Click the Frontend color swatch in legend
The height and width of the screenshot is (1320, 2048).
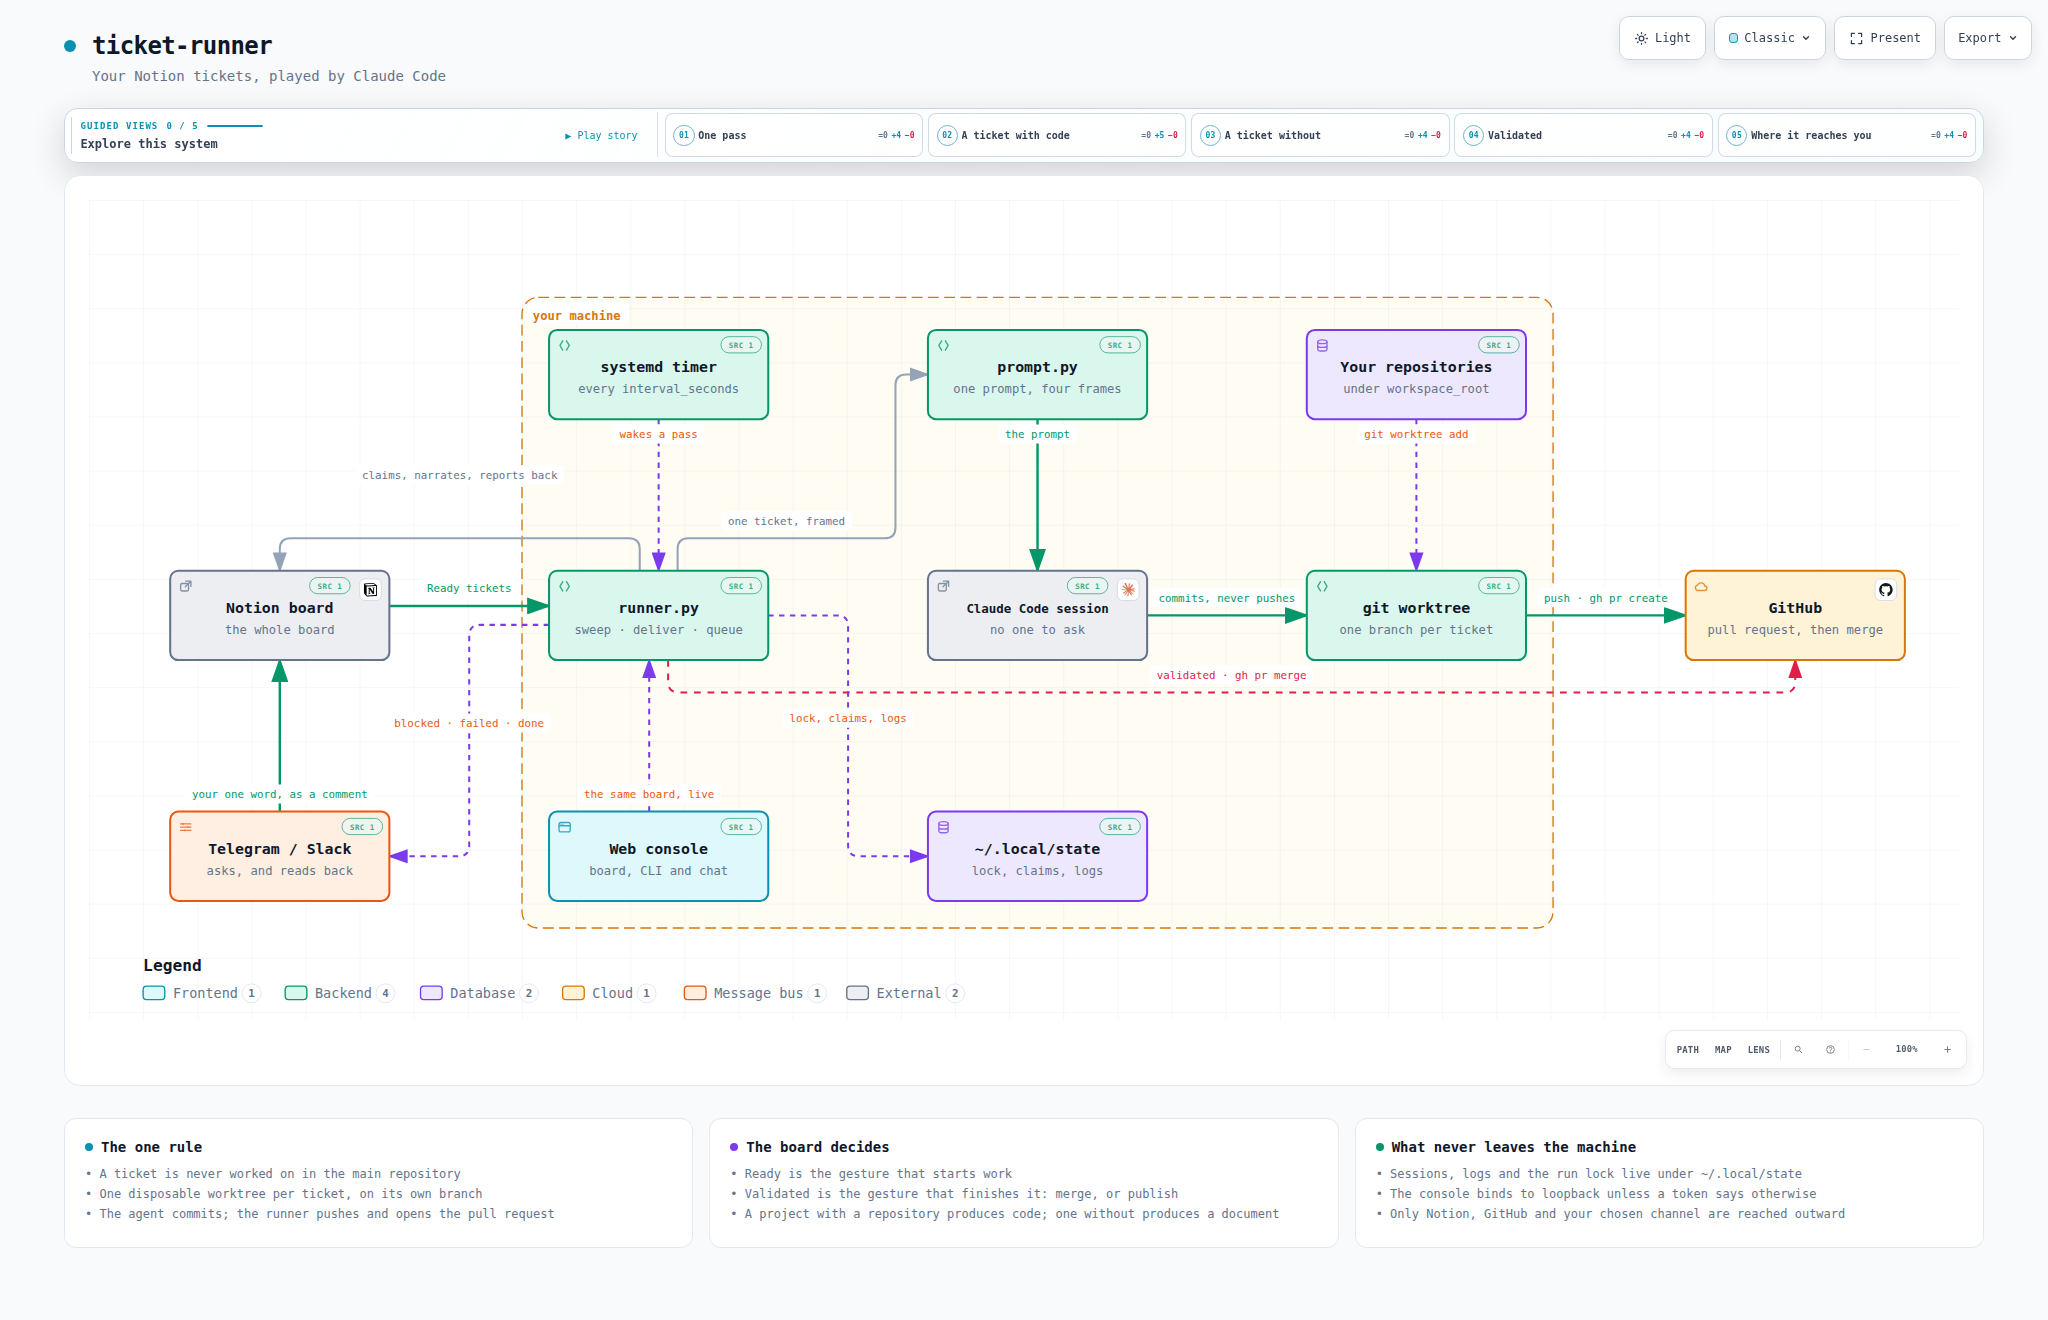coord(154,993)
